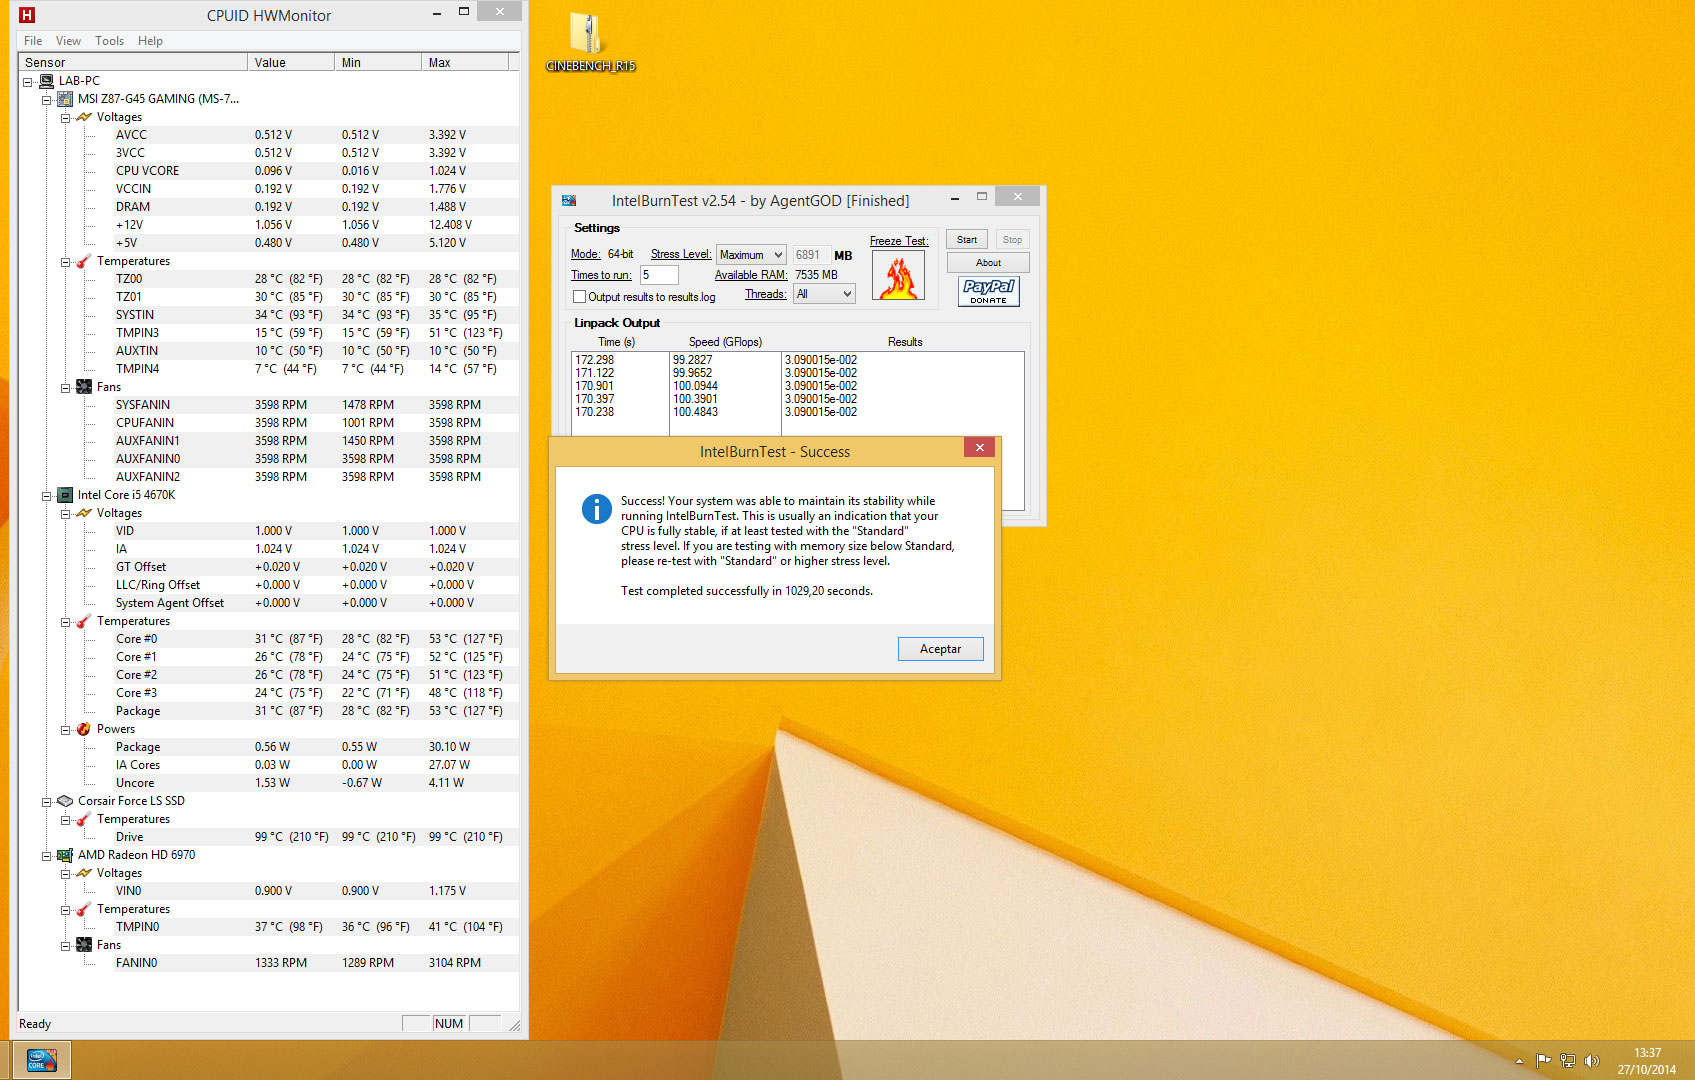This screenshot has height=1080, width=1695.
Task: Open the Tools menu in HWMonitor
Action: (109, 41)
